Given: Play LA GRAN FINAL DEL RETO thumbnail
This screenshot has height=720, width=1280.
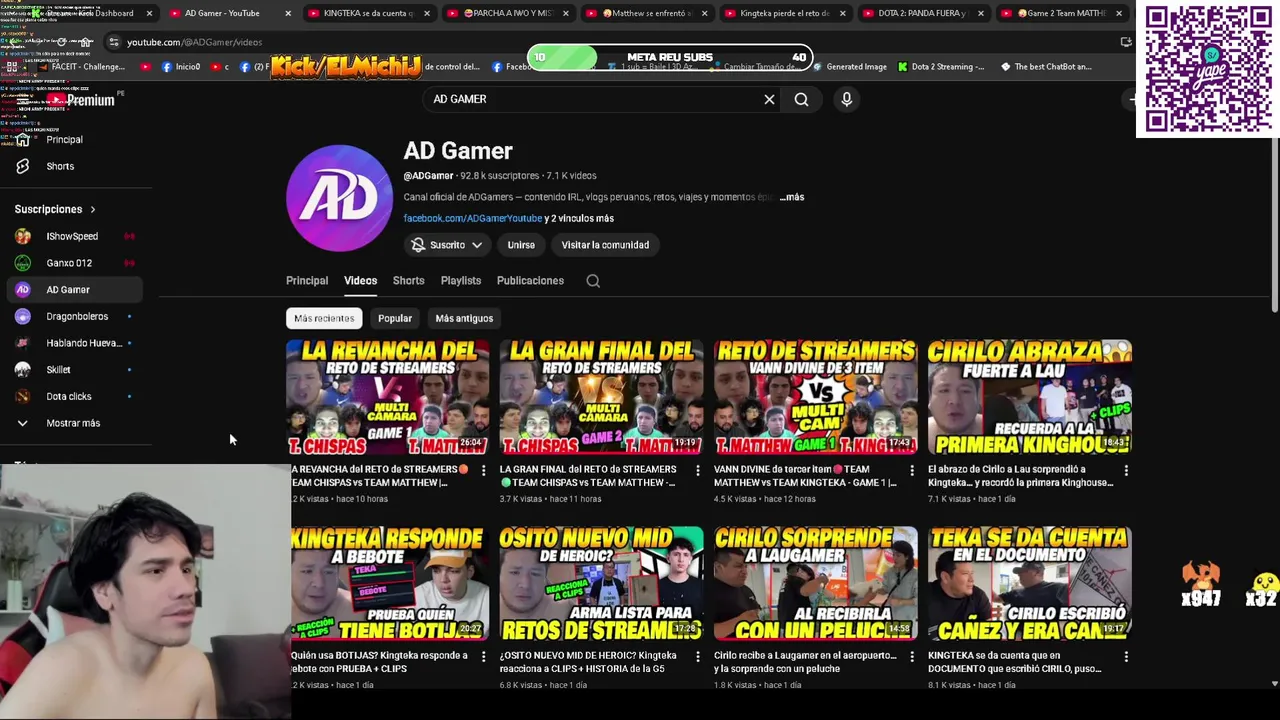Looking at the screenshot, I should pos(602,397).
